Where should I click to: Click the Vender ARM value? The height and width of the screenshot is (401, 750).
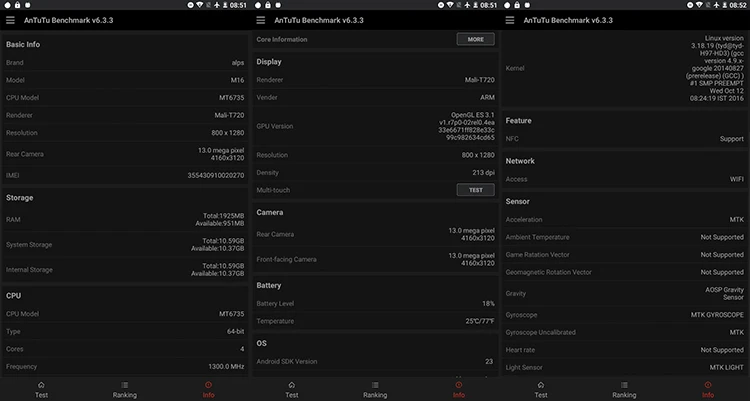(487, 97)
